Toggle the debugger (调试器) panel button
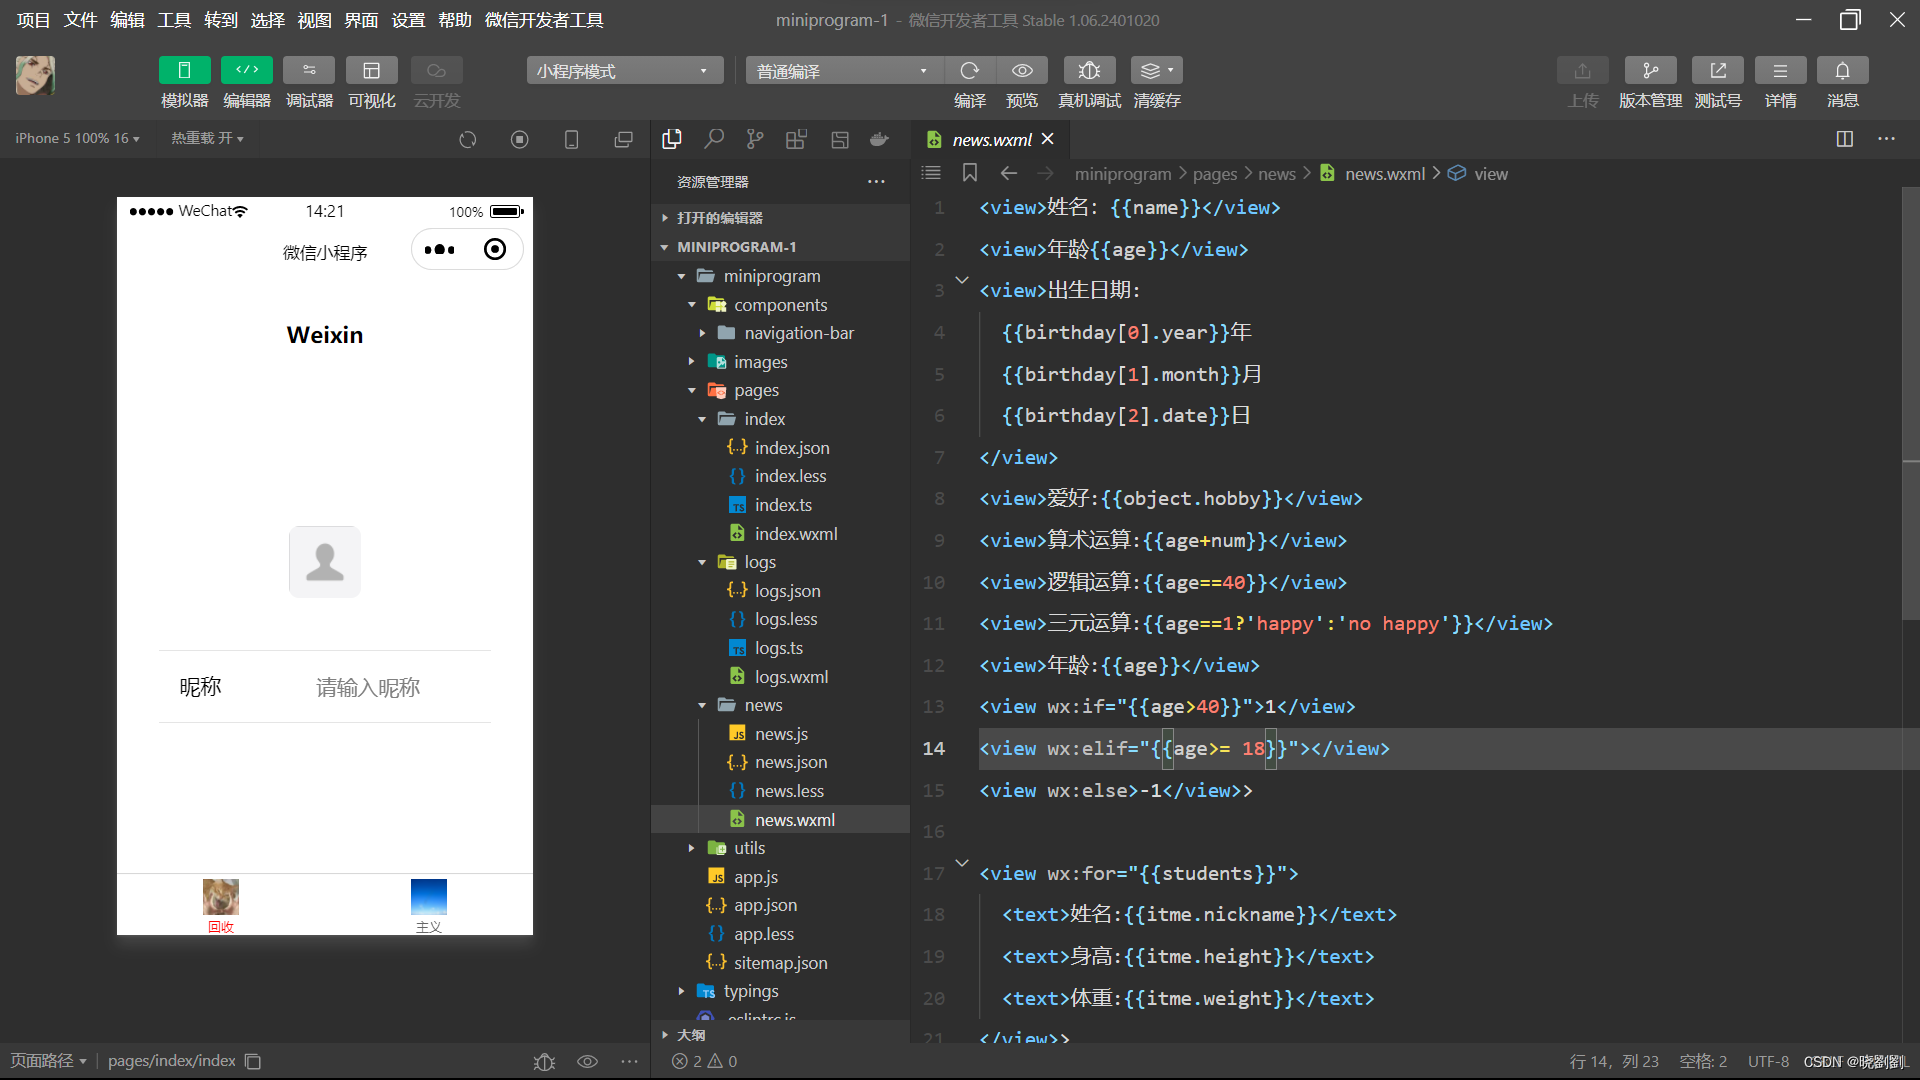This screenshot has width=1920, height=1080. [309, 70]
